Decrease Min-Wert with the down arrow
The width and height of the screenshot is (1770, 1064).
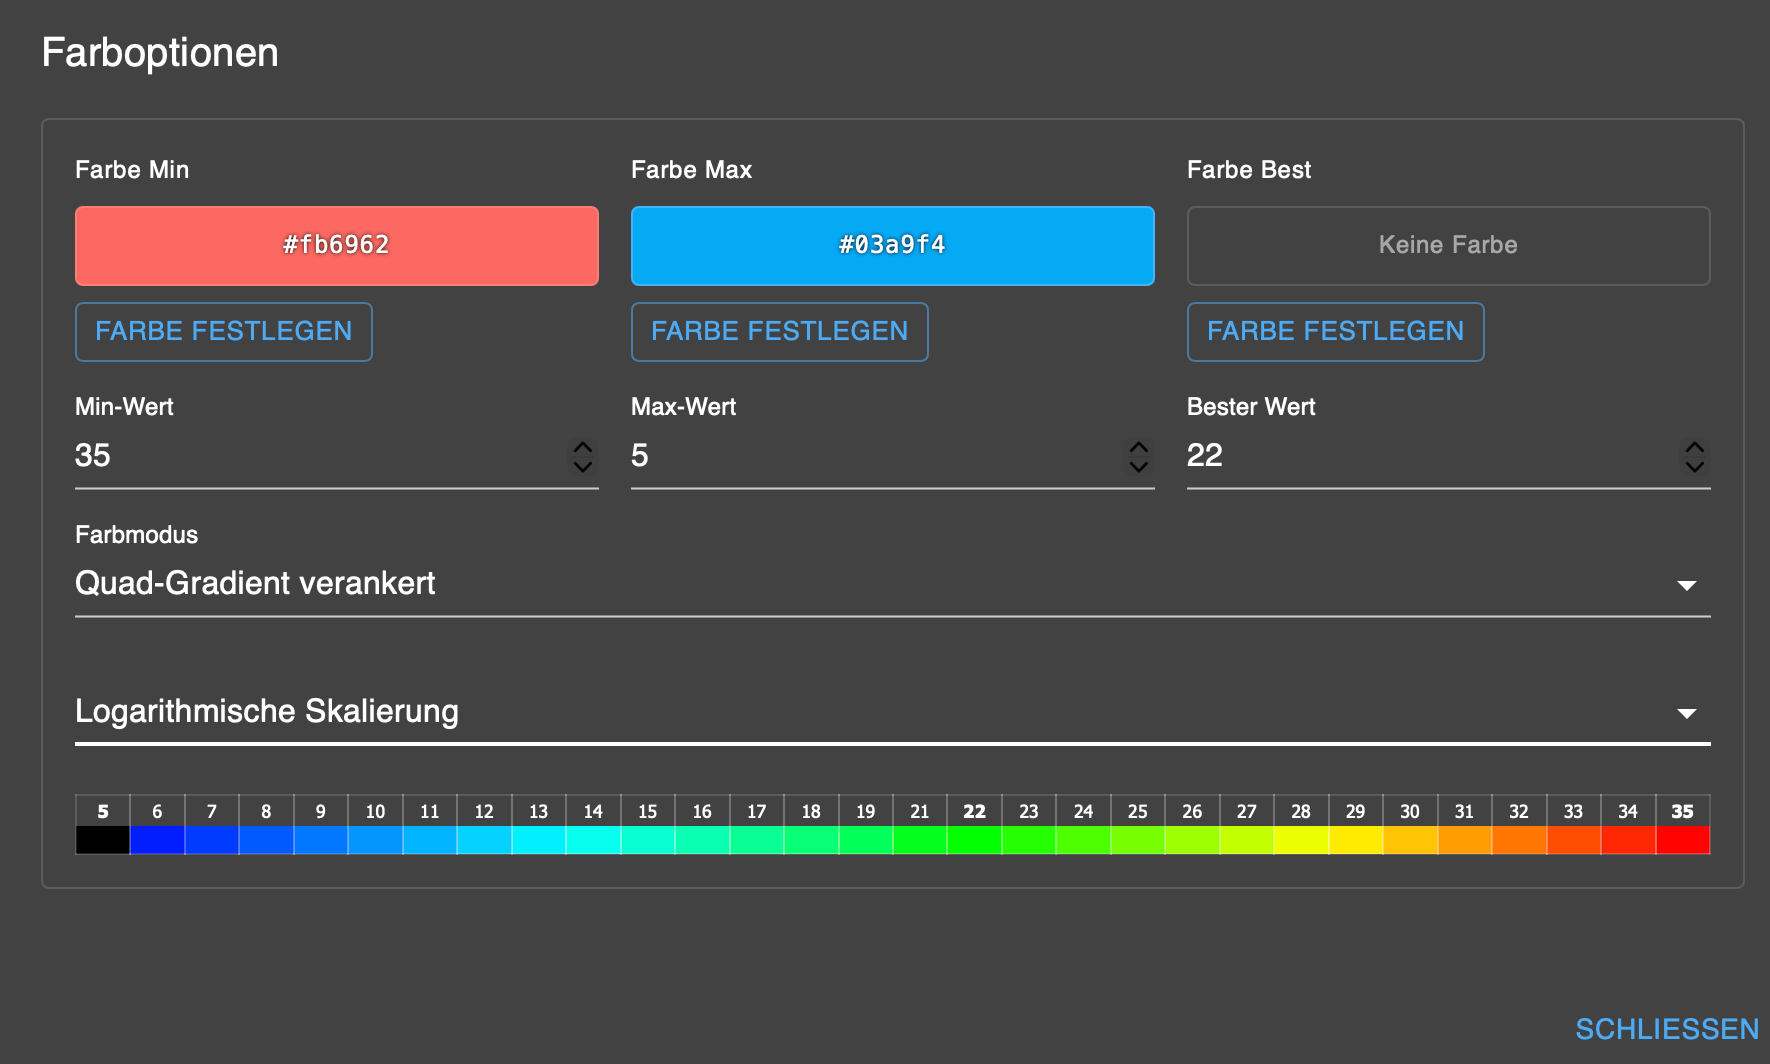[x=583, y=466]
